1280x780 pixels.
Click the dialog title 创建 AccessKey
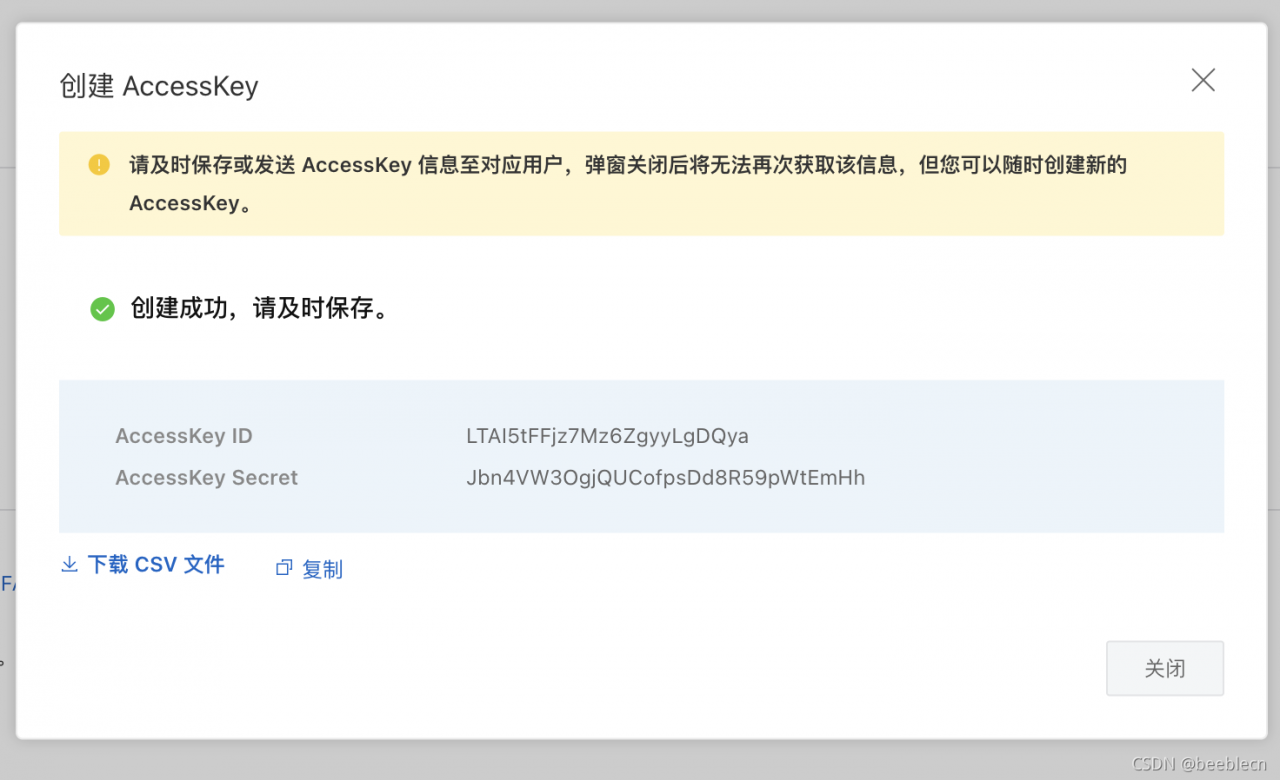[x=159, y=86]
